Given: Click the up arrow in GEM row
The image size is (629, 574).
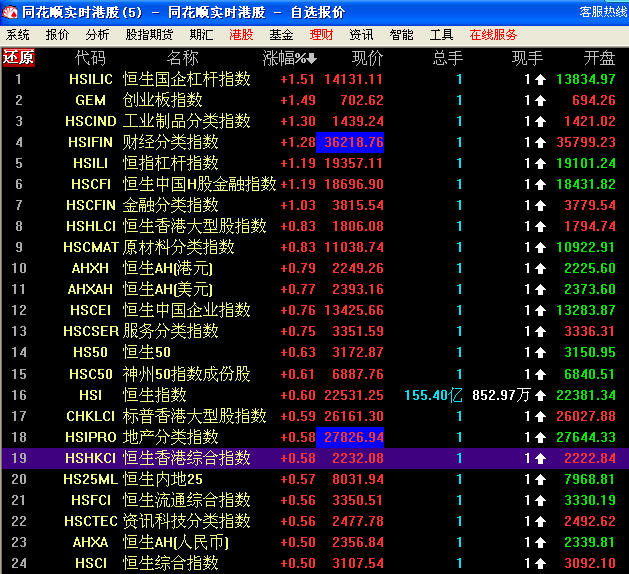Looking at the screenshot, I should 540,100.
